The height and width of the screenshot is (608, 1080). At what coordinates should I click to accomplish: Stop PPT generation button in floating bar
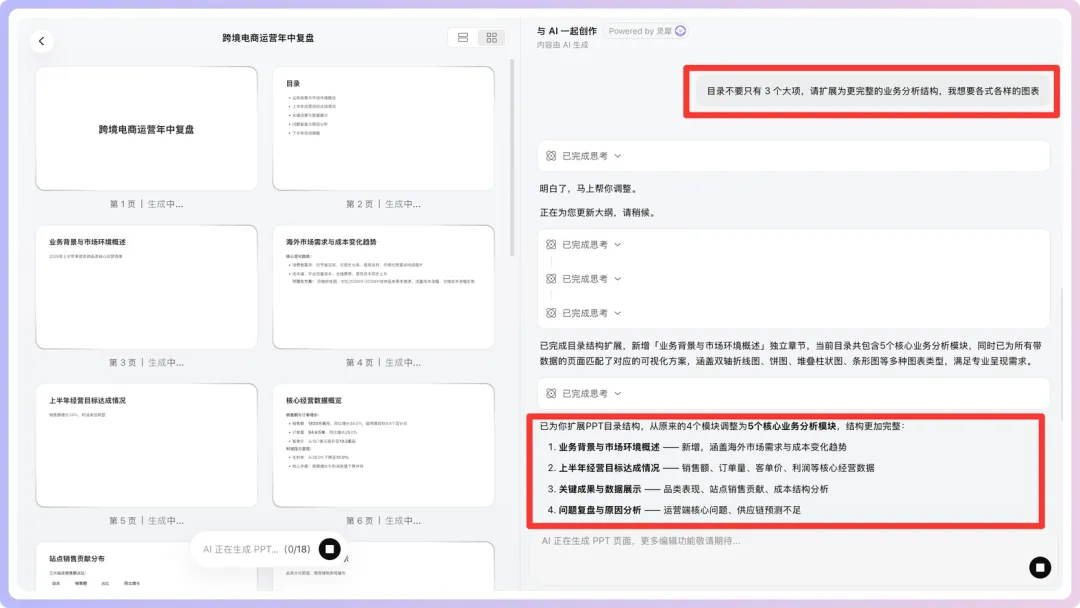[x=330, y=549]
